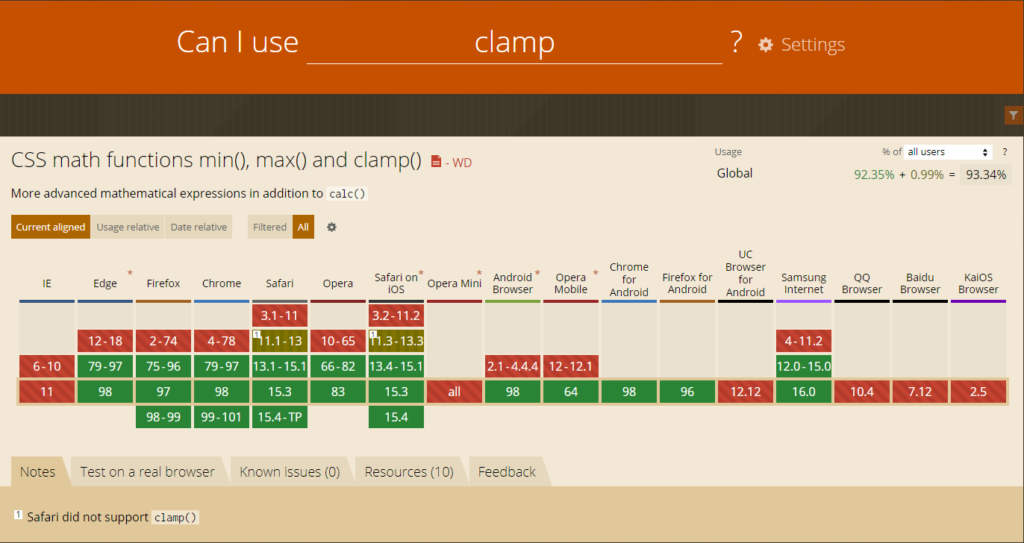Switch to Date relative view

click(x=199, y=227)
